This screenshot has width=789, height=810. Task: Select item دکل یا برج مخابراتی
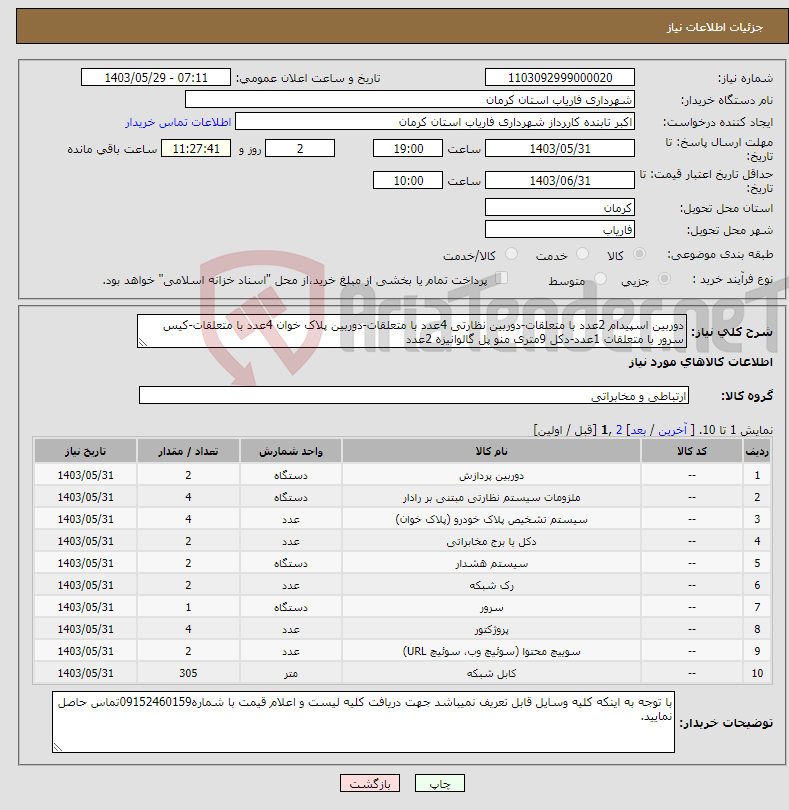point(491,541)
